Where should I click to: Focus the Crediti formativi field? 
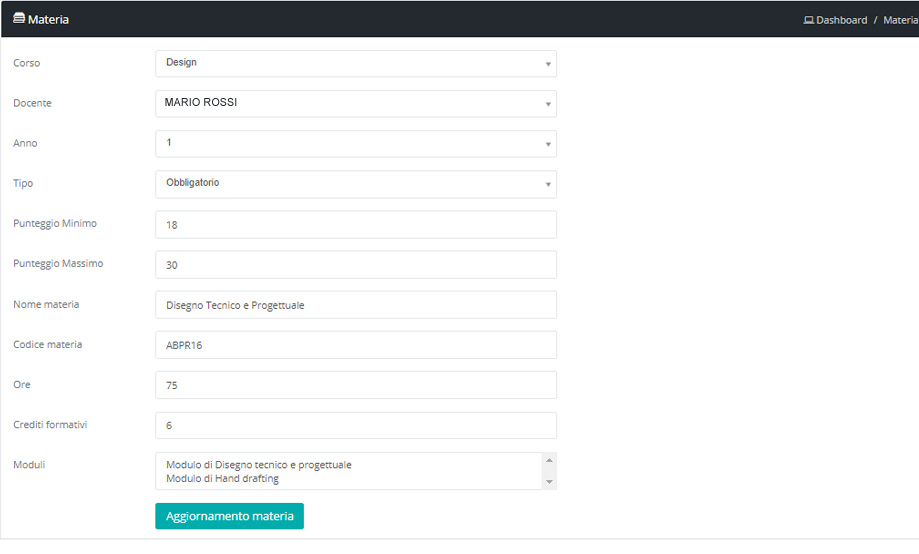[355, 425]
